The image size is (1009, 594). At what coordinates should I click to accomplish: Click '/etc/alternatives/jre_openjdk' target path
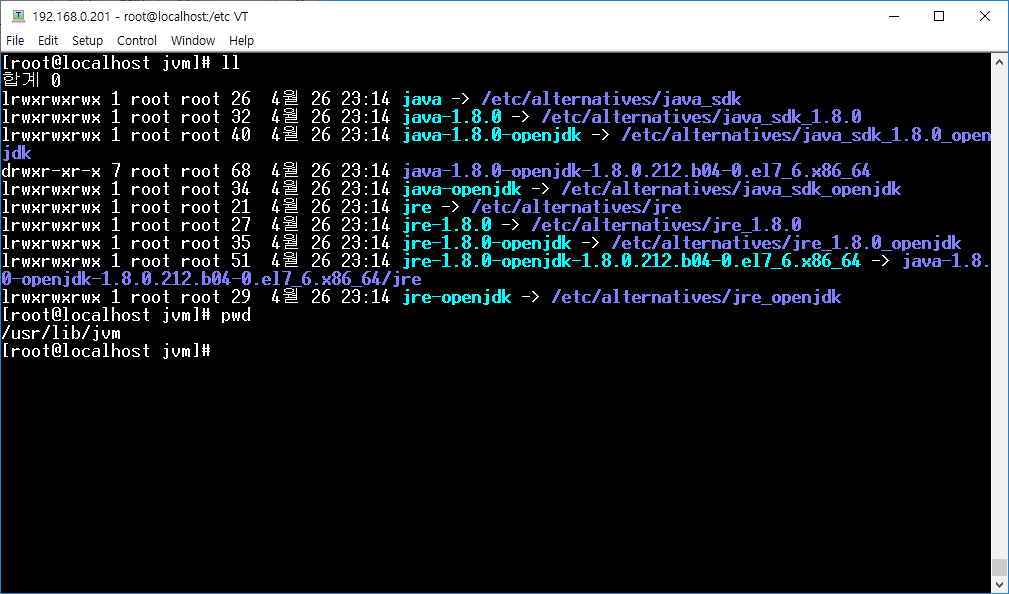[x=696, y=297]
